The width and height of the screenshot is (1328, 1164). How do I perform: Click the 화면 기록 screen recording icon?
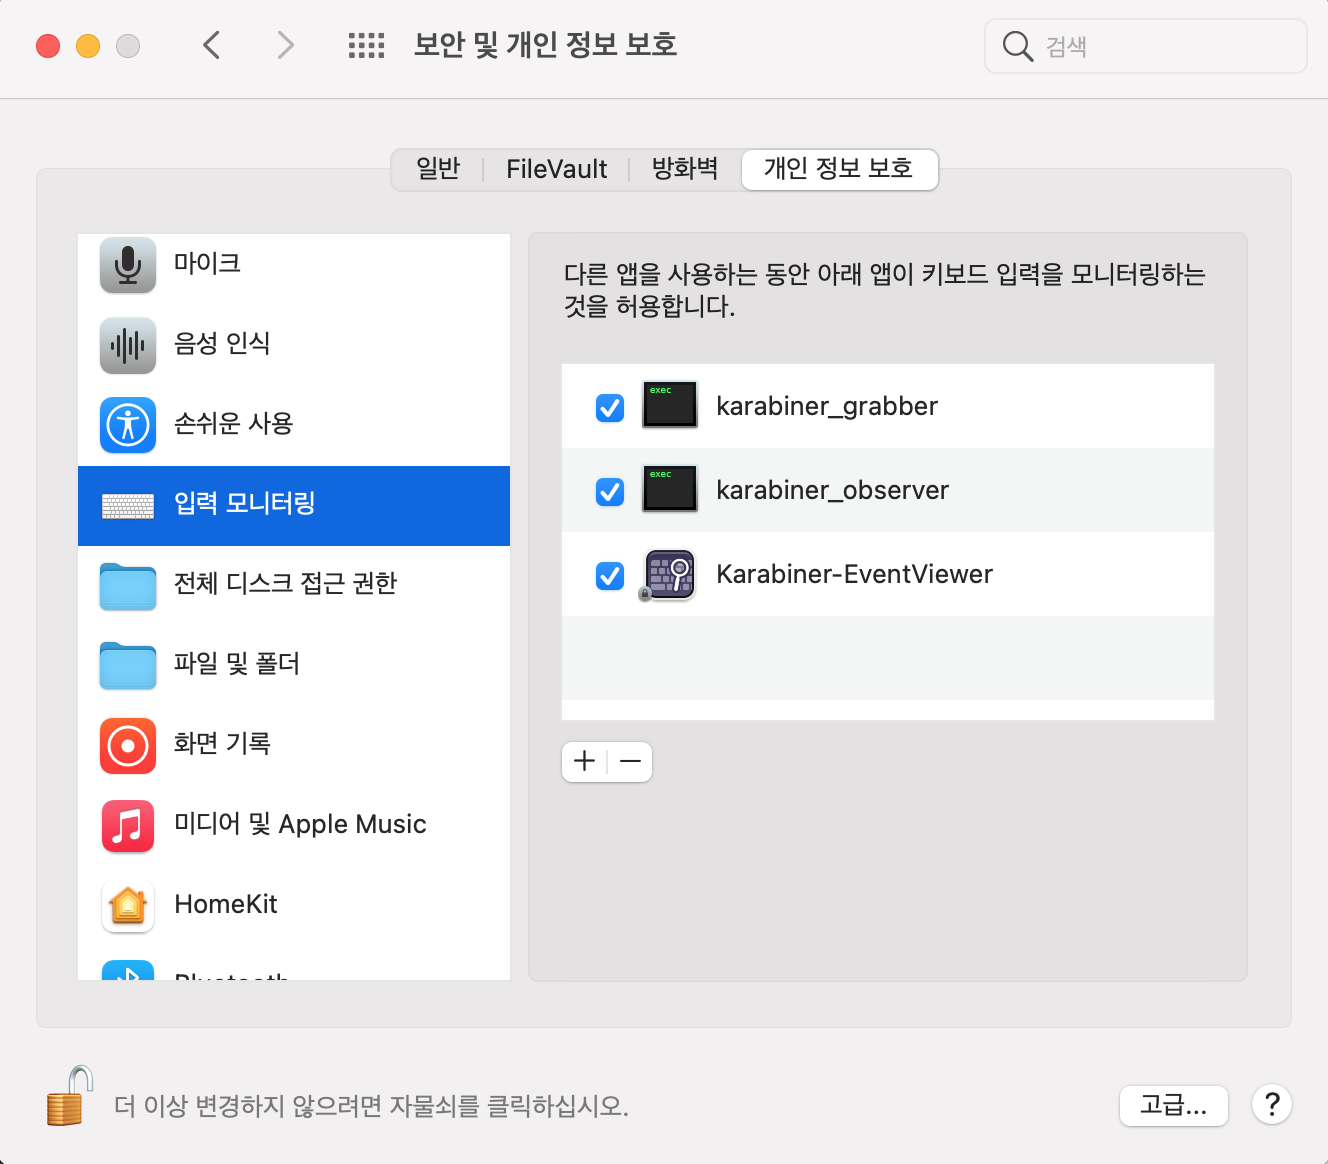pyautogui.click(x=127, y=745)
